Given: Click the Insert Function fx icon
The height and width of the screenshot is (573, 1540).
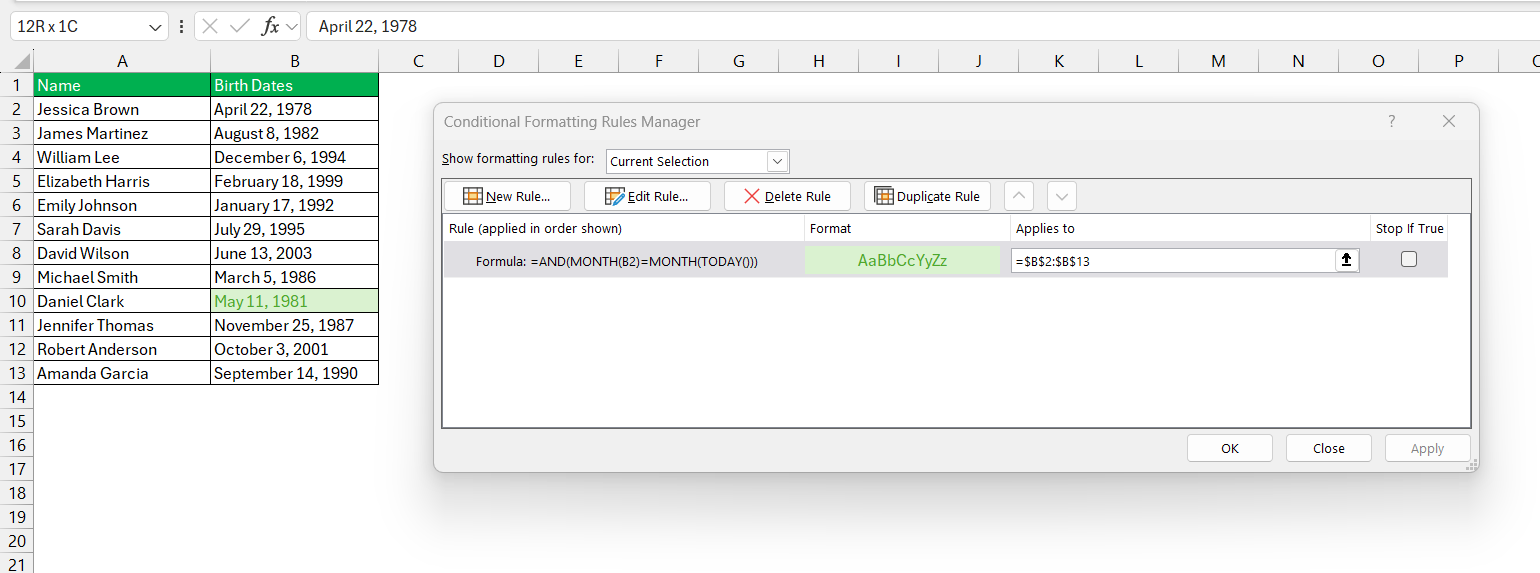Looking at the screenshot, I should 270,27.
